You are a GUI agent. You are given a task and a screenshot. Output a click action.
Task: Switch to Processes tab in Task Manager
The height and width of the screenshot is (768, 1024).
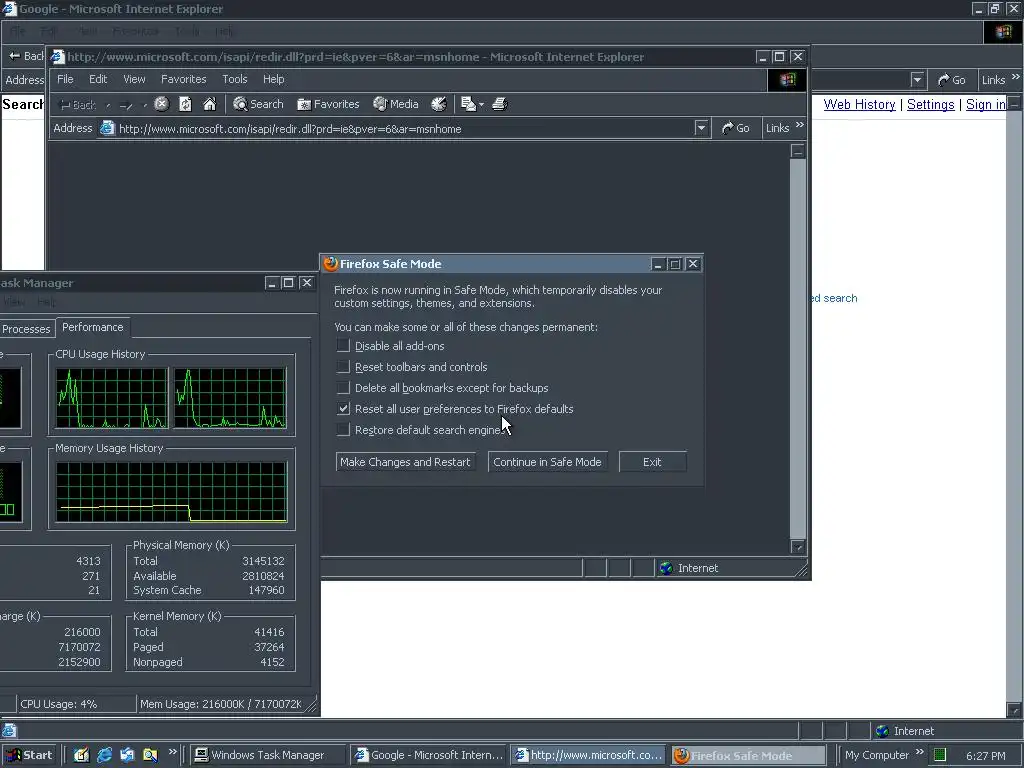tap(26, 328)
